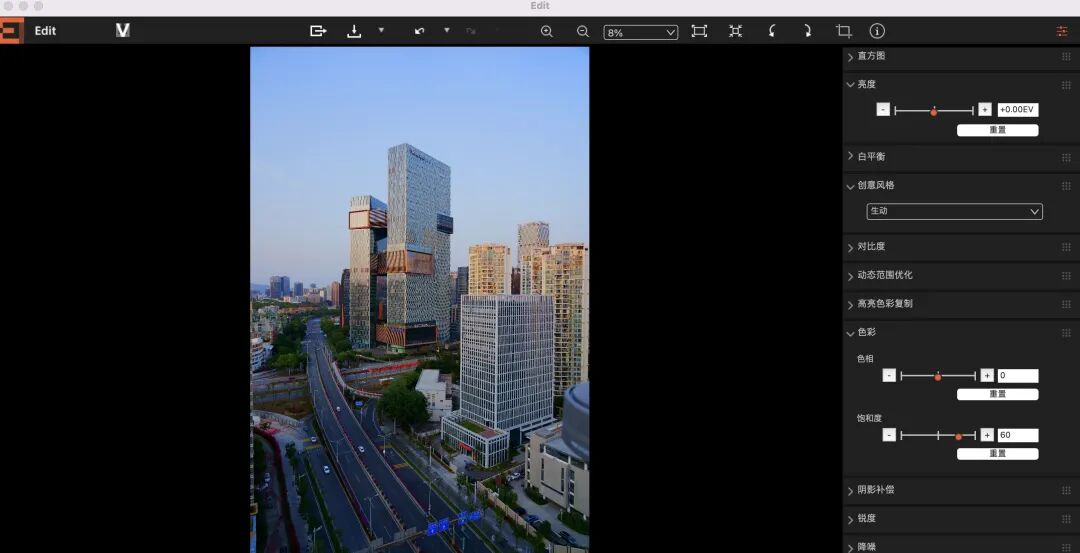This screenshot has width=1080, height=553.
Task: Collapse the 创意风格 creative style section
Action: click(851, 186)
